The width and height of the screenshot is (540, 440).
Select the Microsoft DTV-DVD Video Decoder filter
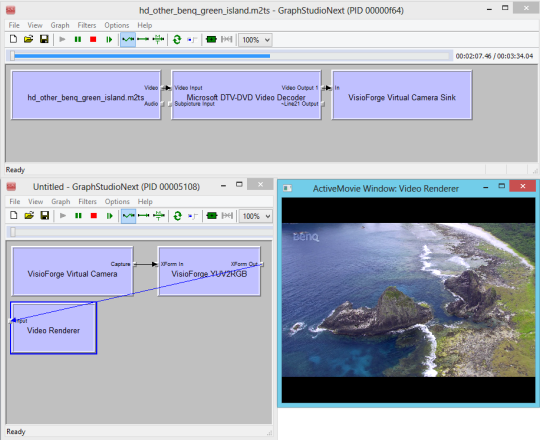pyautogui.click(x=246, y=95)
